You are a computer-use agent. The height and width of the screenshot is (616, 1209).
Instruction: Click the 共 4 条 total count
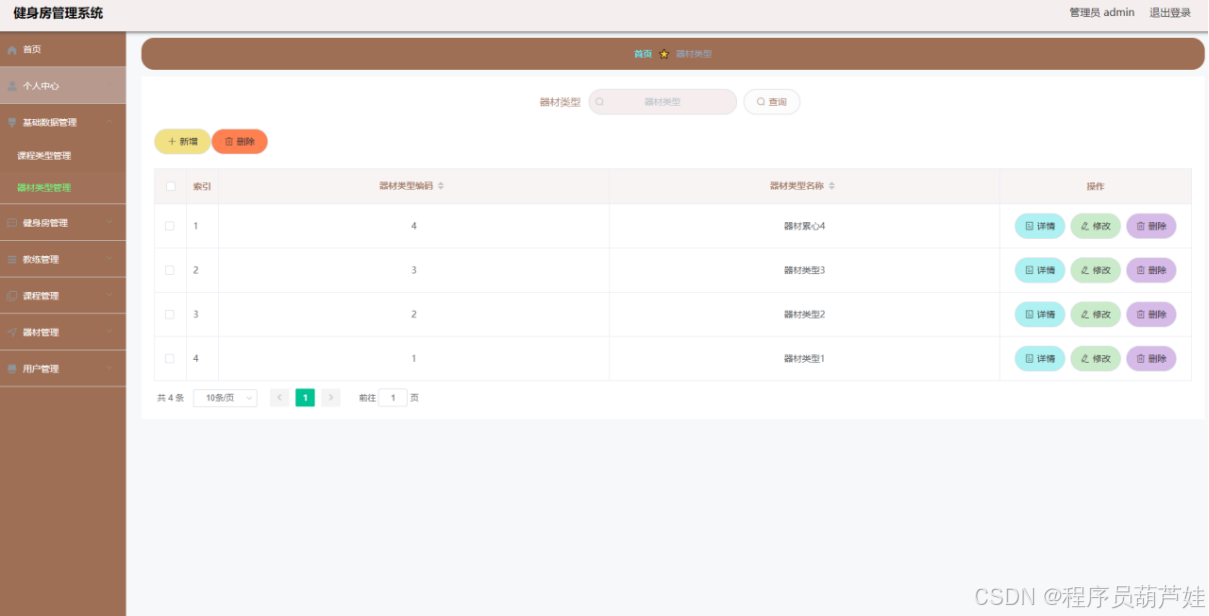170,398
